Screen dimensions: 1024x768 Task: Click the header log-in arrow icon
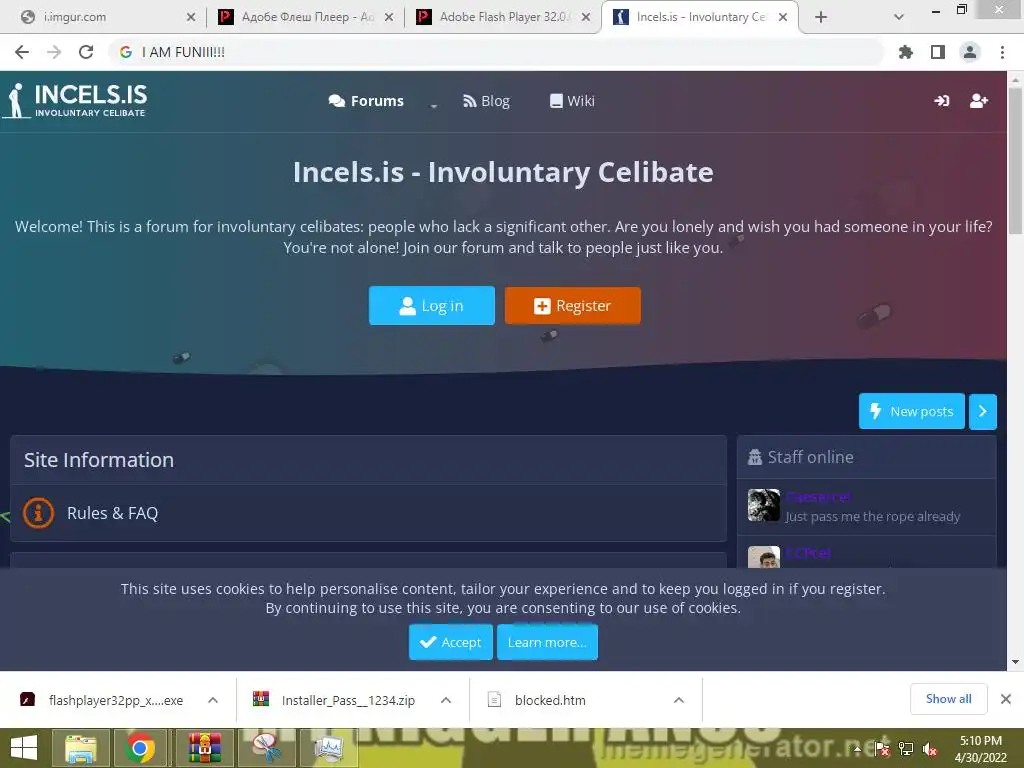click(941, 101)
